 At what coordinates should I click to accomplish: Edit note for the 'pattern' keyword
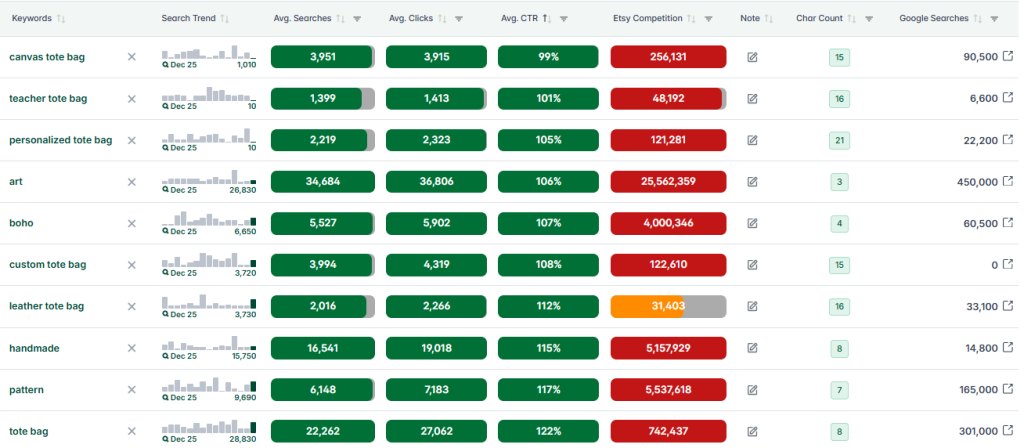(752, 390)
